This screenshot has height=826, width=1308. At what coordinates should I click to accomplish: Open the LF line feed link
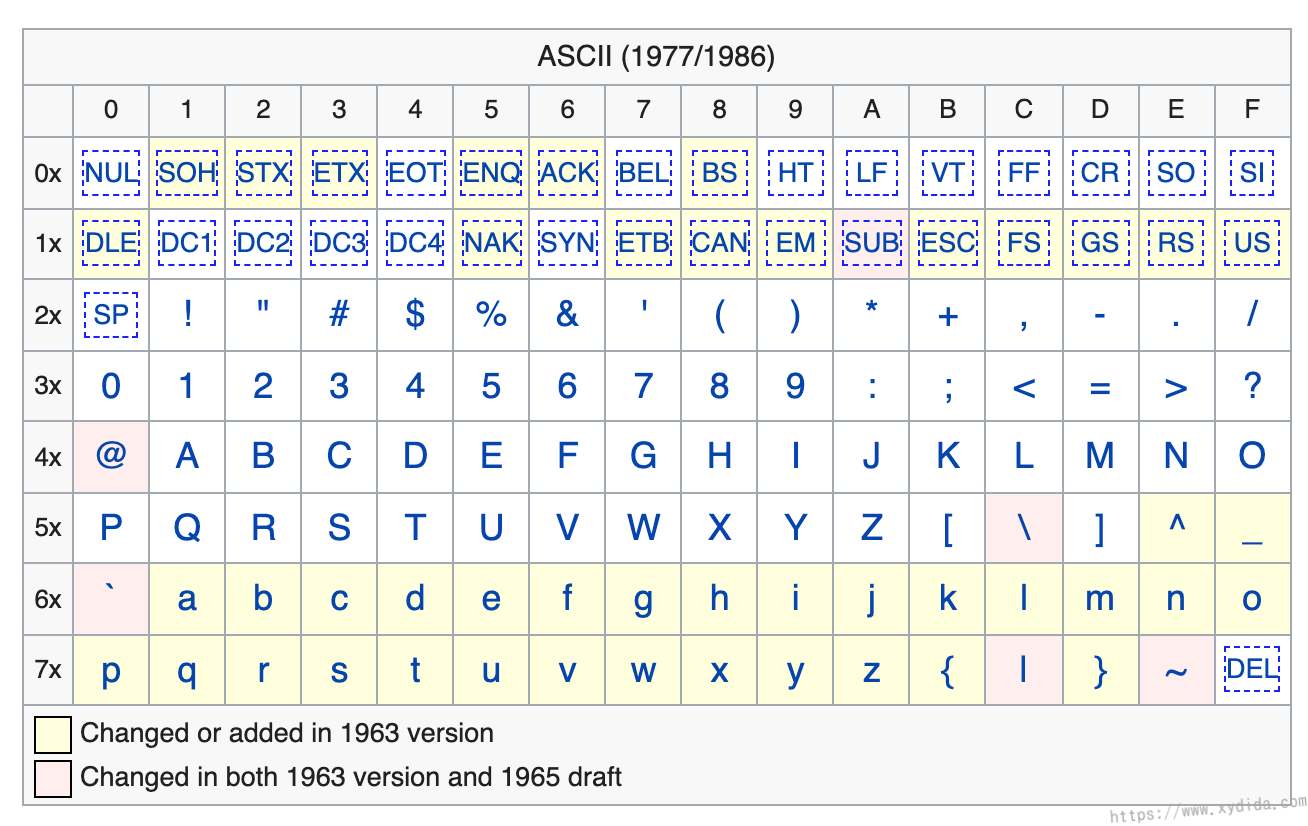[x=871, y=173]
